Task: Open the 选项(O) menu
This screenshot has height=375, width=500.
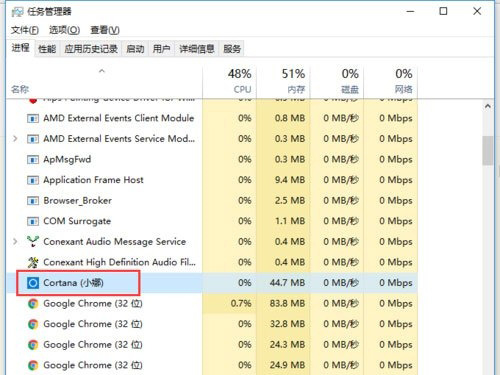Action: tap(64, 30)
